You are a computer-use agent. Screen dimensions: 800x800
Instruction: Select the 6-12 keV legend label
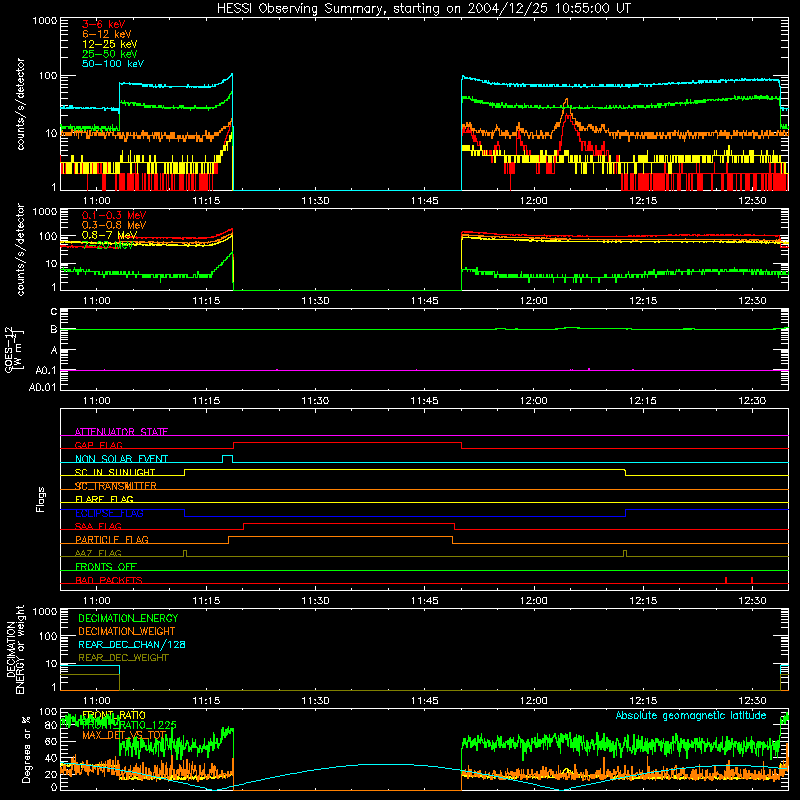pos(106,34)
